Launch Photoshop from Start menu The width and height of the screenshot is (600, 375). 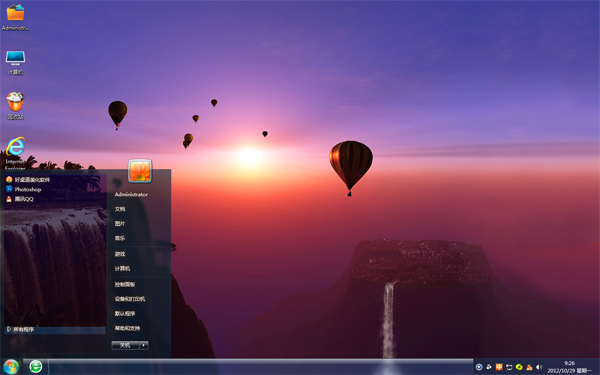pyautogui.click(x=24, y=189)
